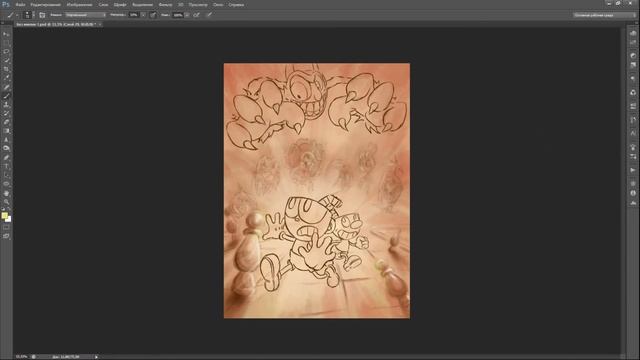
Task: Open the Шрифт menu
Action: pos(120,5)
